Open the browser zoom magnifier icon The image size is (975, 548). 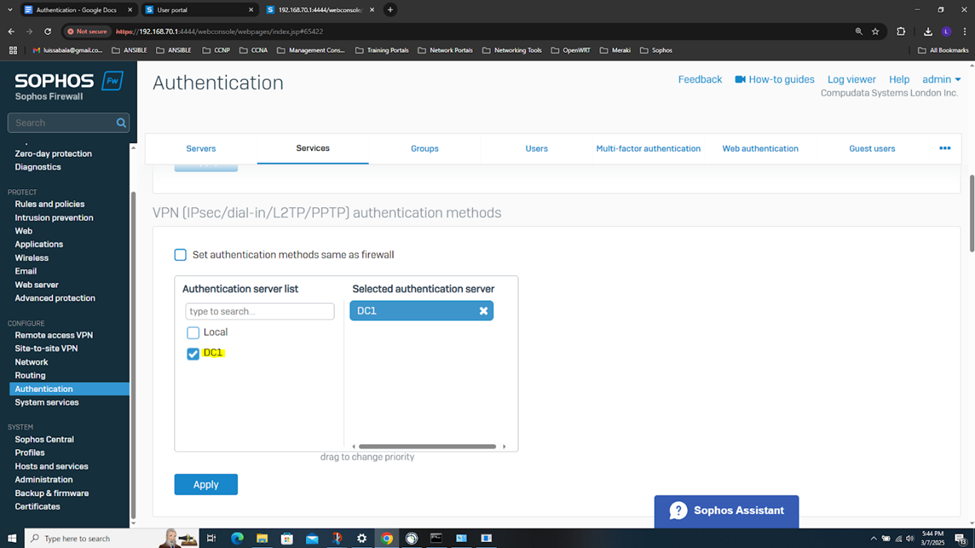(859, 31)
